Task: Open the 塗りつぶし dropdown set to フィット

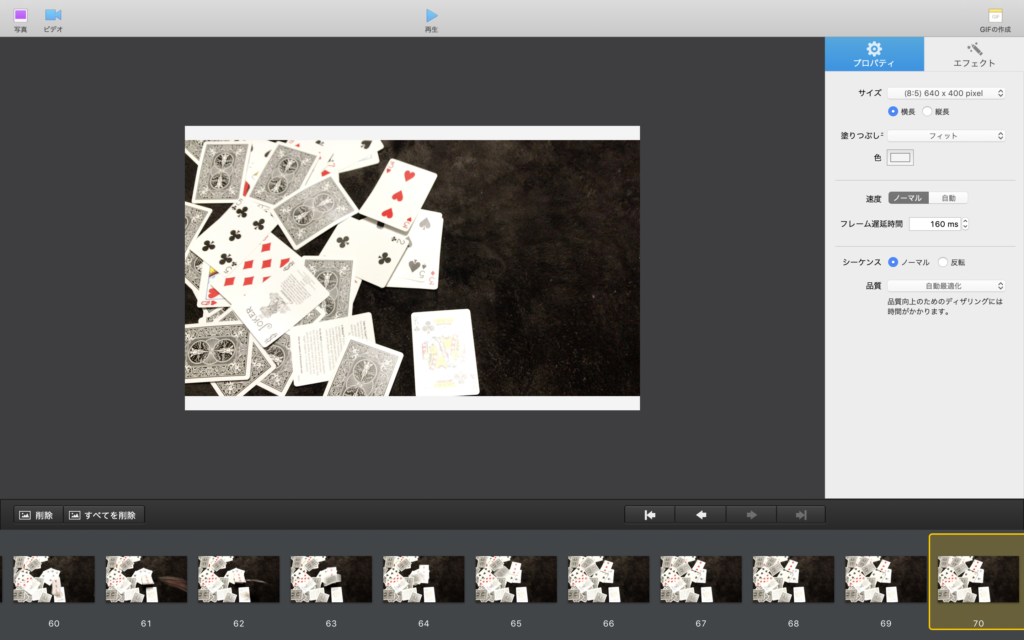Action: pos(946,136)
